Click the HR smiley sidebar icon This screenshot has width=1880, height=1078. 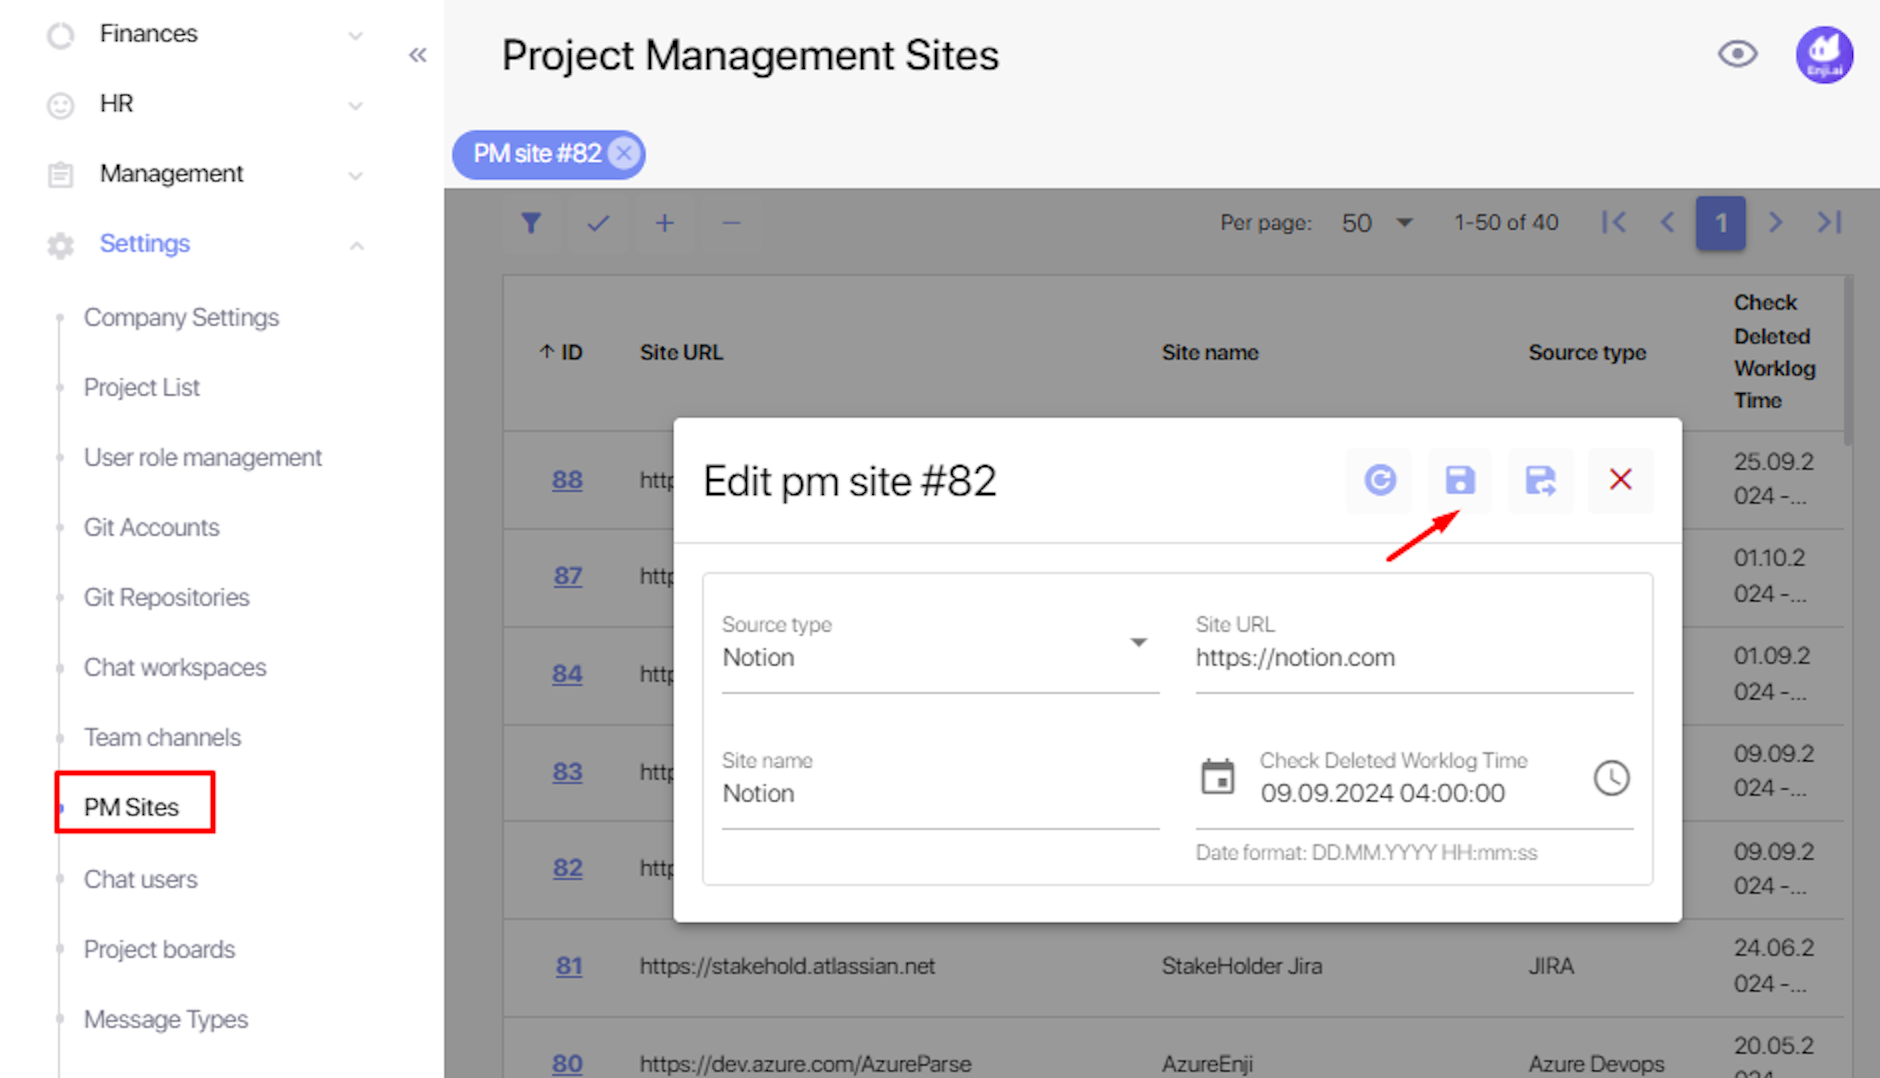click(61, 105)
